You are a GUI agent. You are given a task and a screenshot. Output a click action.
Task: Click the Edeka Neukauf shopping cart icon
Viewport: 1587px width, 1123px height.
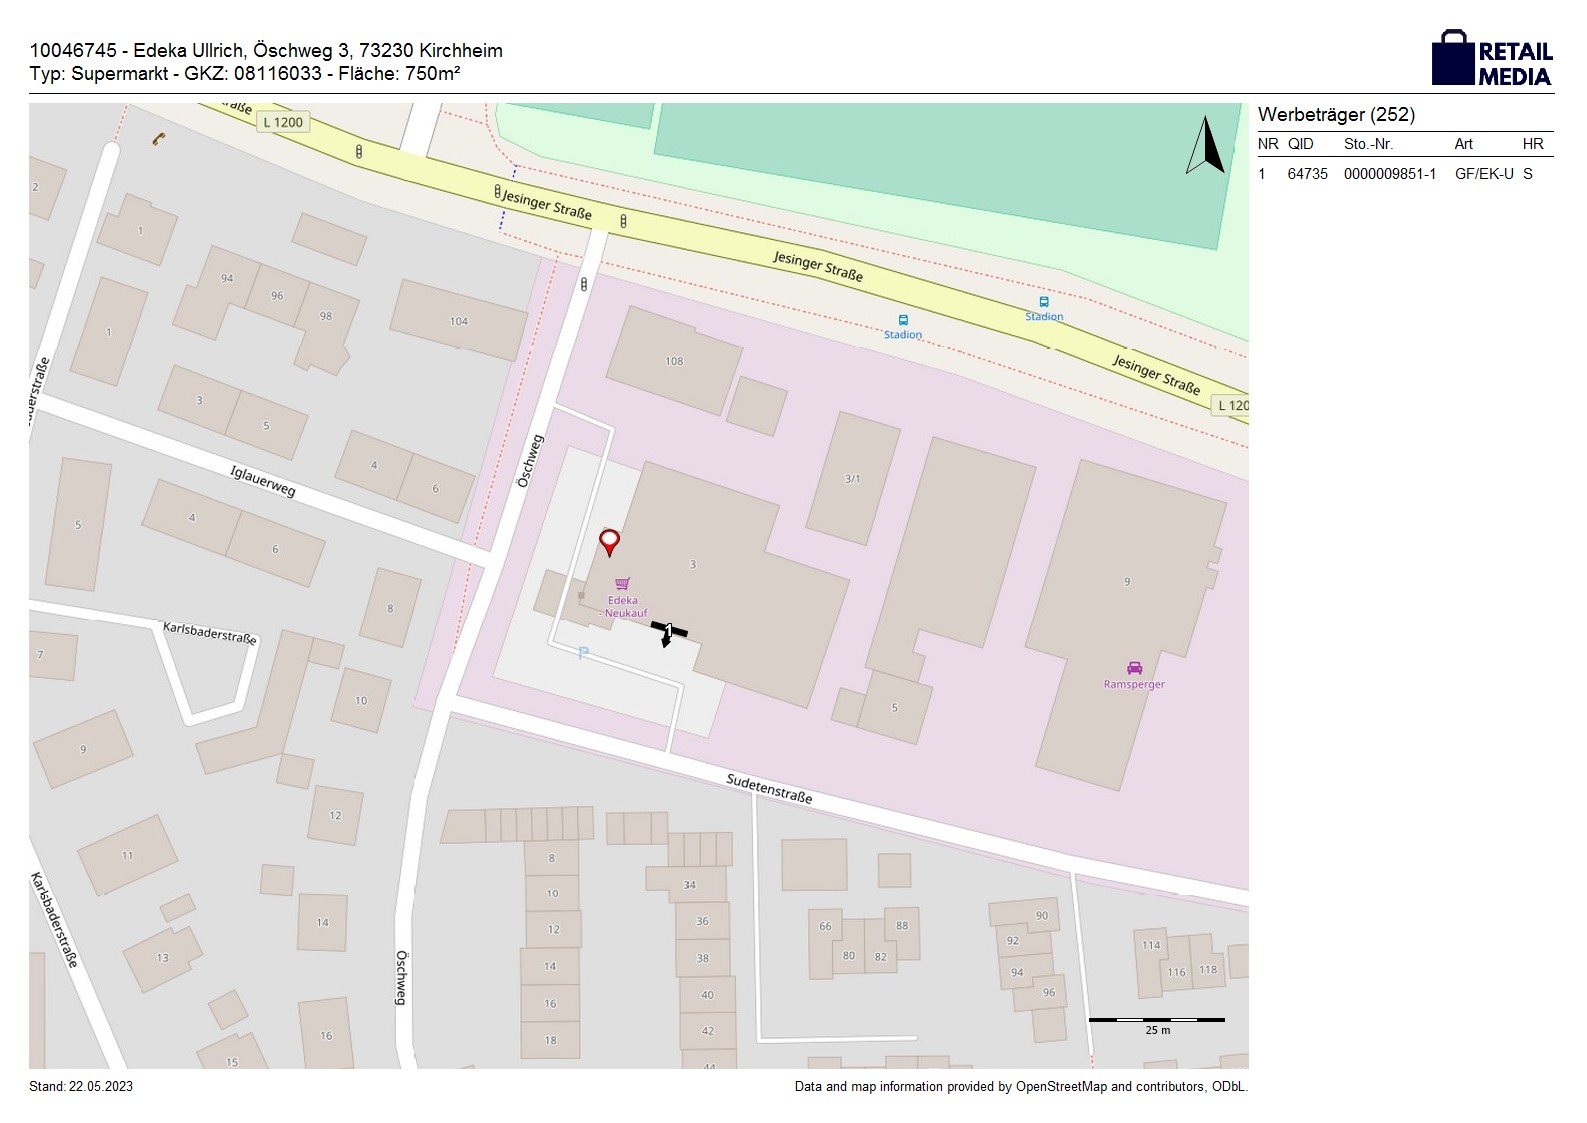pyautogui.click(x=622, y=584)
